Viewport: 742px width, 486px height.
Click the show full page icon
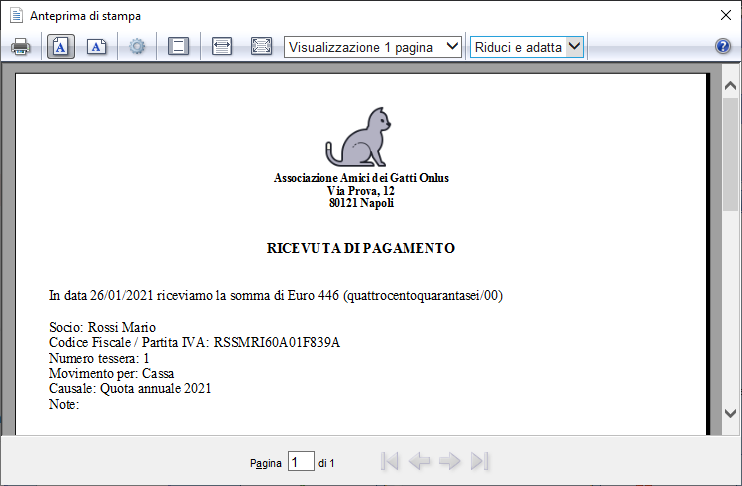261,46
